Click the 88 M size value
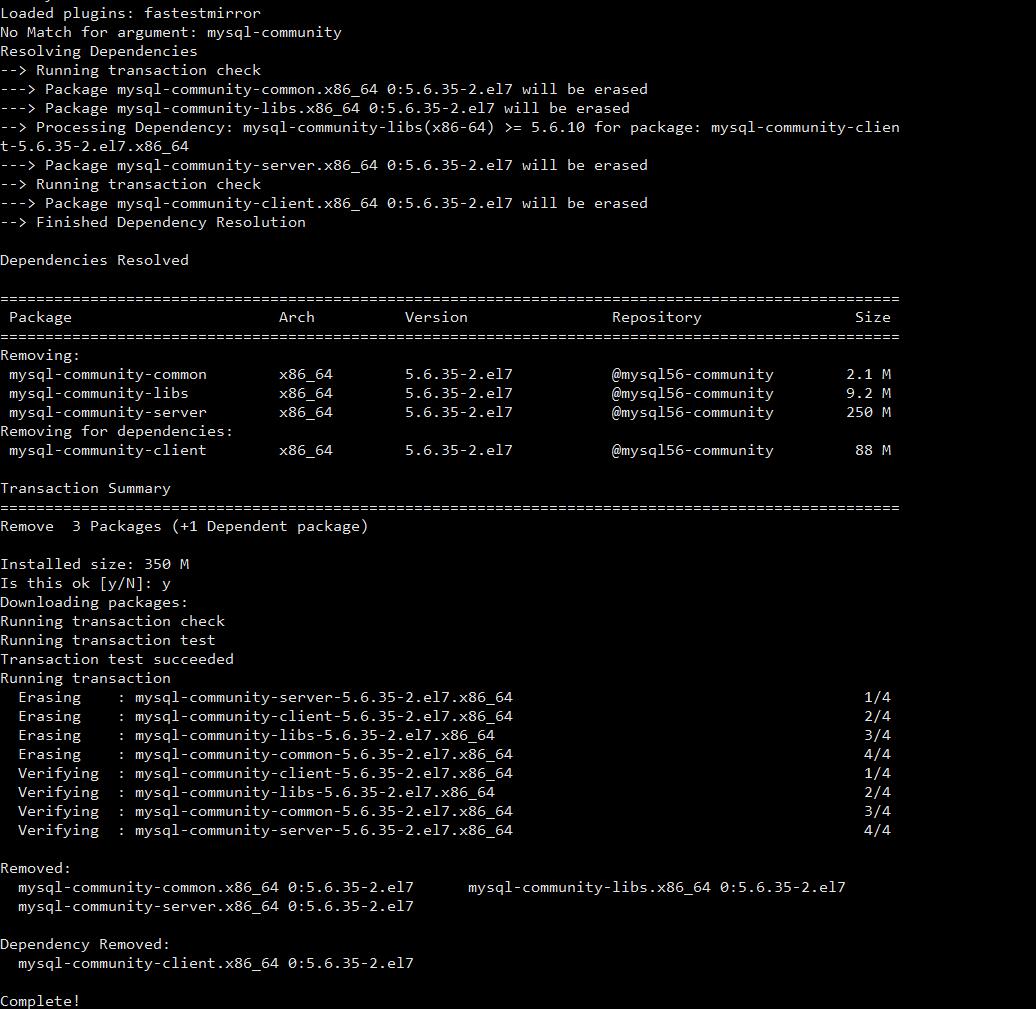The width and height of the screenshot is (1036, 1009). [x=872, y=450]
